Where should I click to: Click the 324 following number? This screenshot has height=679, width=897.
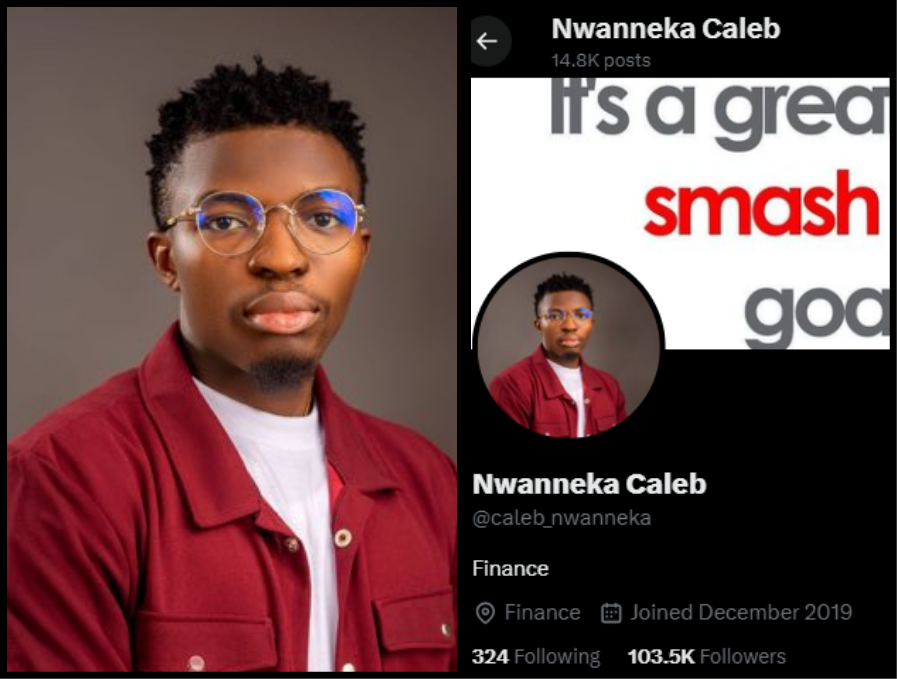[x=490, y=656]
